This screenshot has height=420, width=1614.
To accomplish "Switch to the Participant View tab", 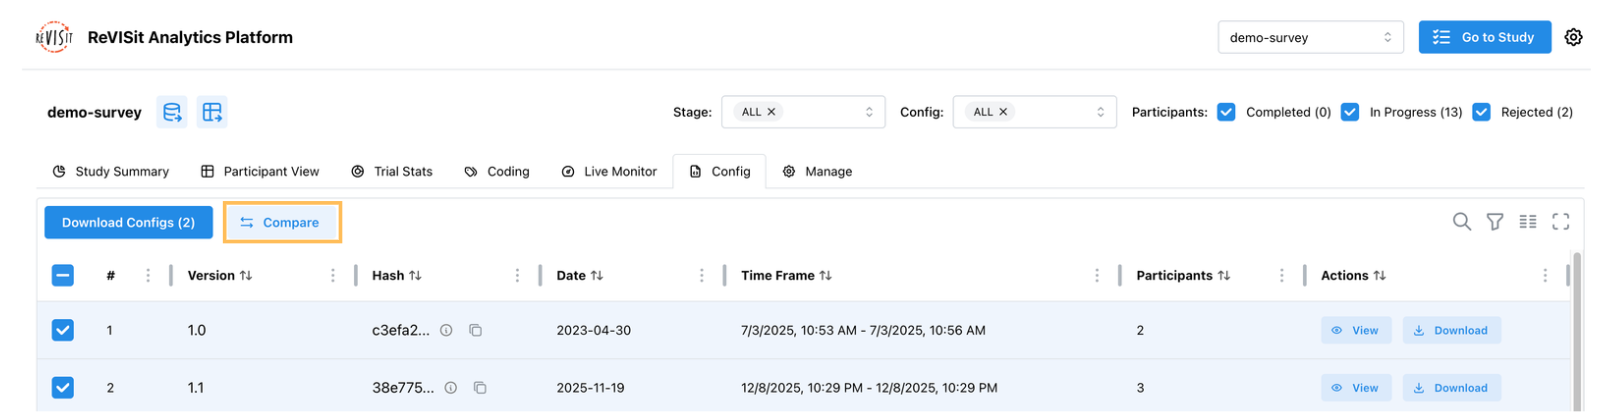I will 260,172.
